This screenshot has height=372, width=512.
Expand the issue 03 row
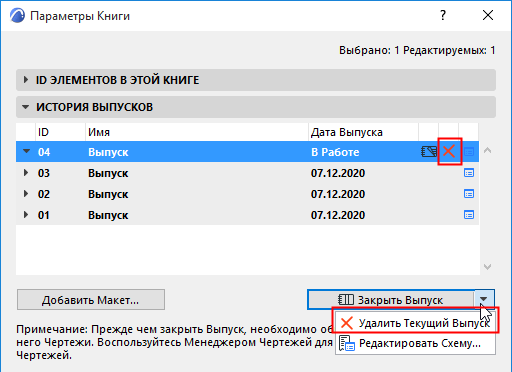pyautogui.click(x=25, y=173)
